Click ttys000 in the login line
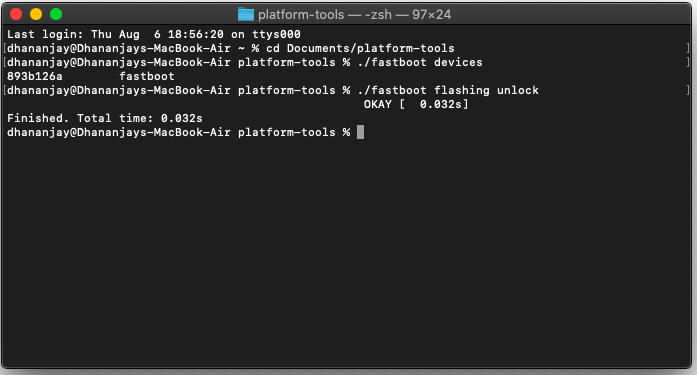The width and height of the screenshot is (697, 375). [276, 34]
